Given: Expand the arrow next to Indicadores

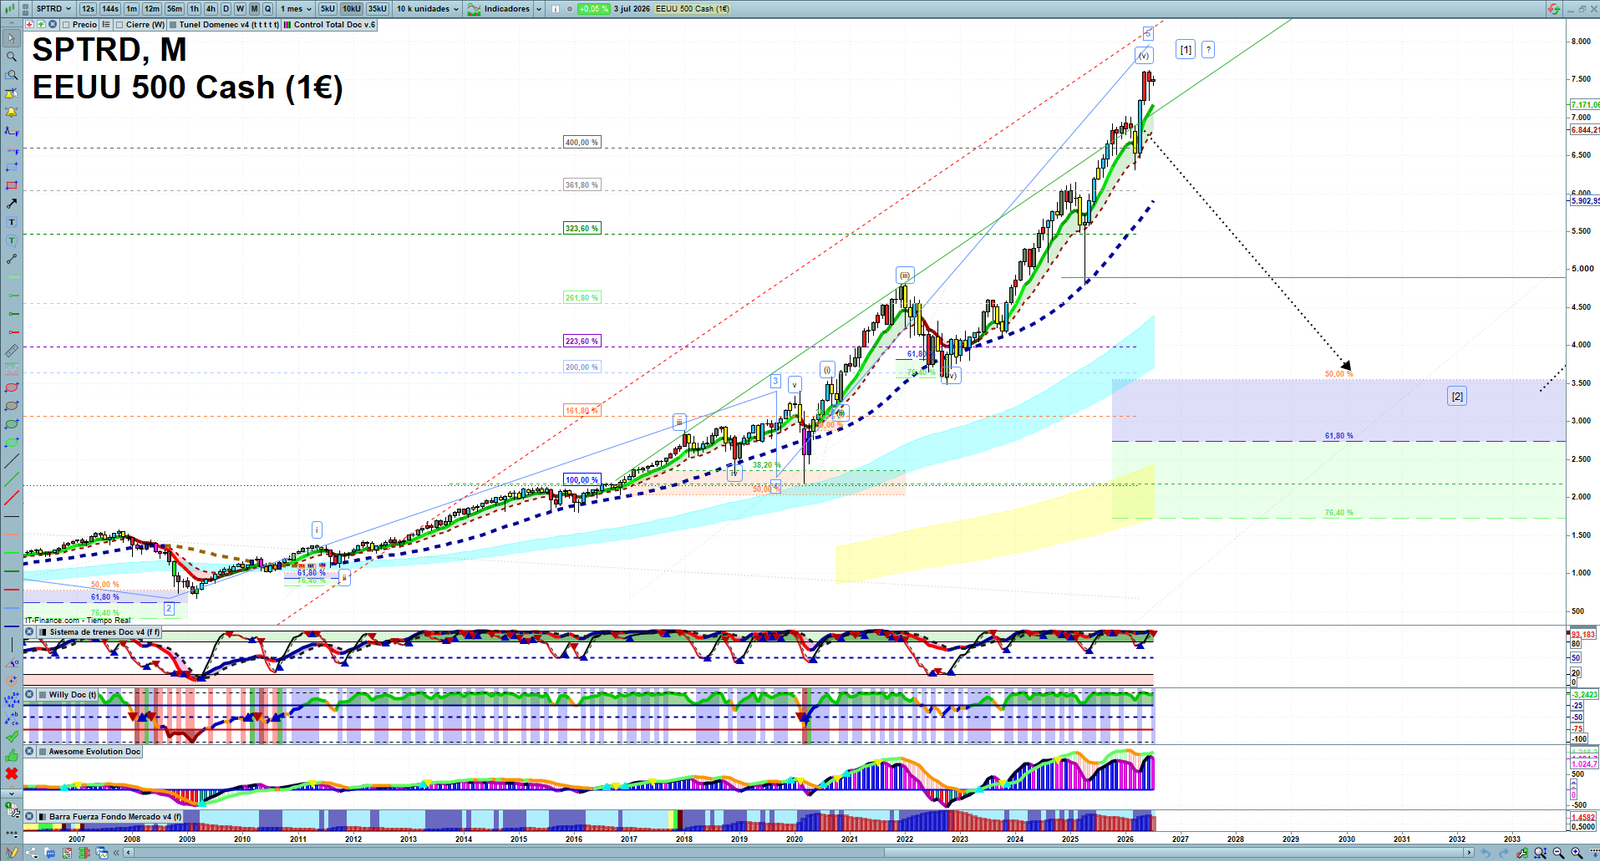Looking at the screenshot, I should point(538,9).
